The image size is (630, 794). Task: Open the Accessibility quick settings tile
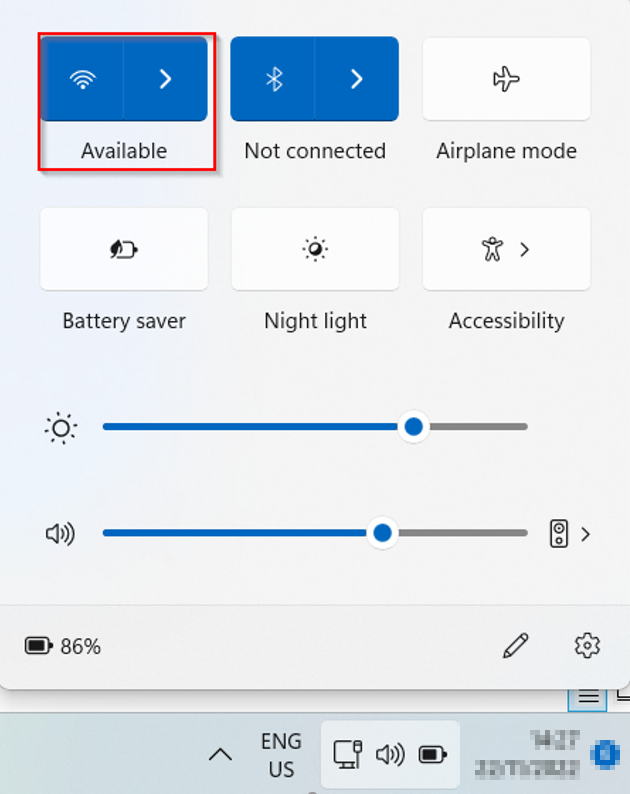pyautogui.click(x=506, y=250)
